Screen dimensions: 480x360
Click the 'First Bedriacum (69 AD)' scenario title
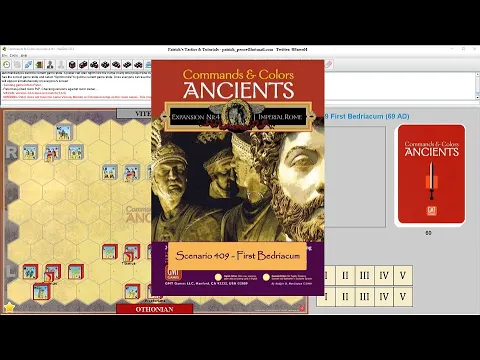[x=369, y=116]
